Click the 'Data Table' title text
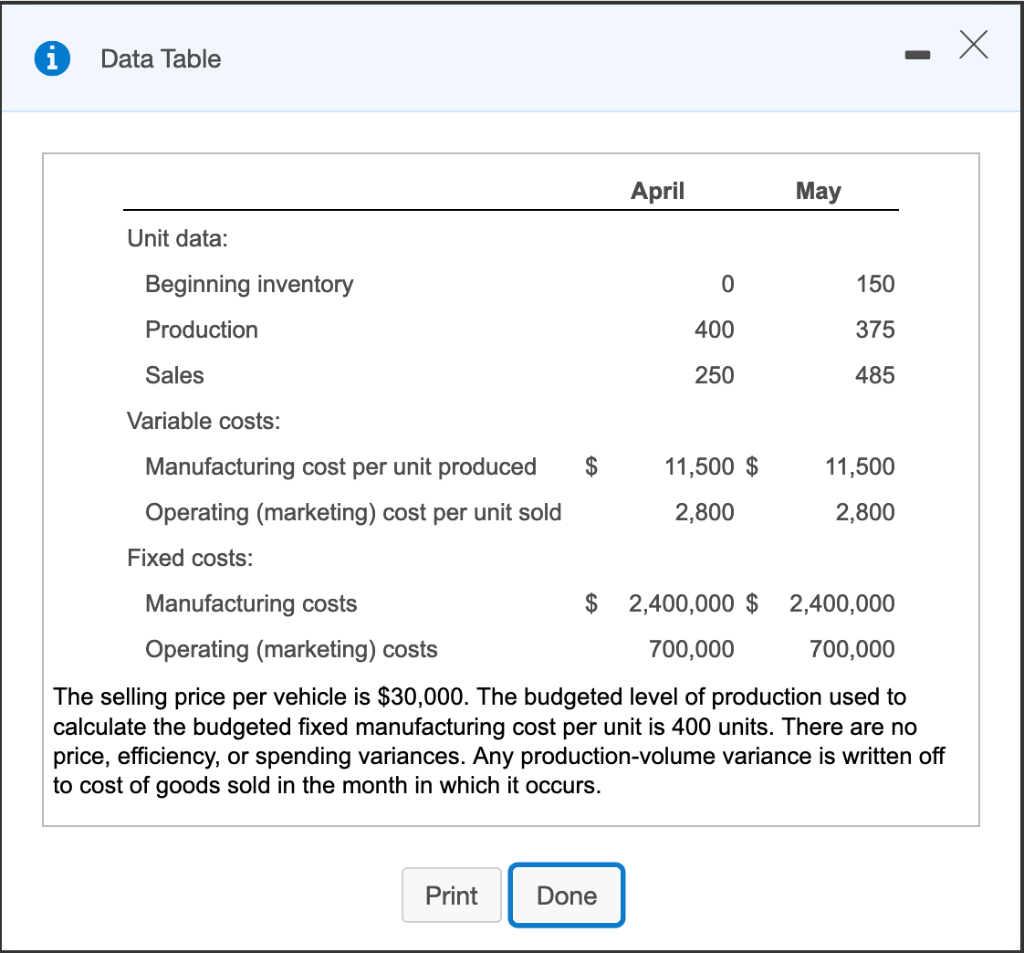Image resolution: width=1024 pixels, height=953 pixels. 161,59
